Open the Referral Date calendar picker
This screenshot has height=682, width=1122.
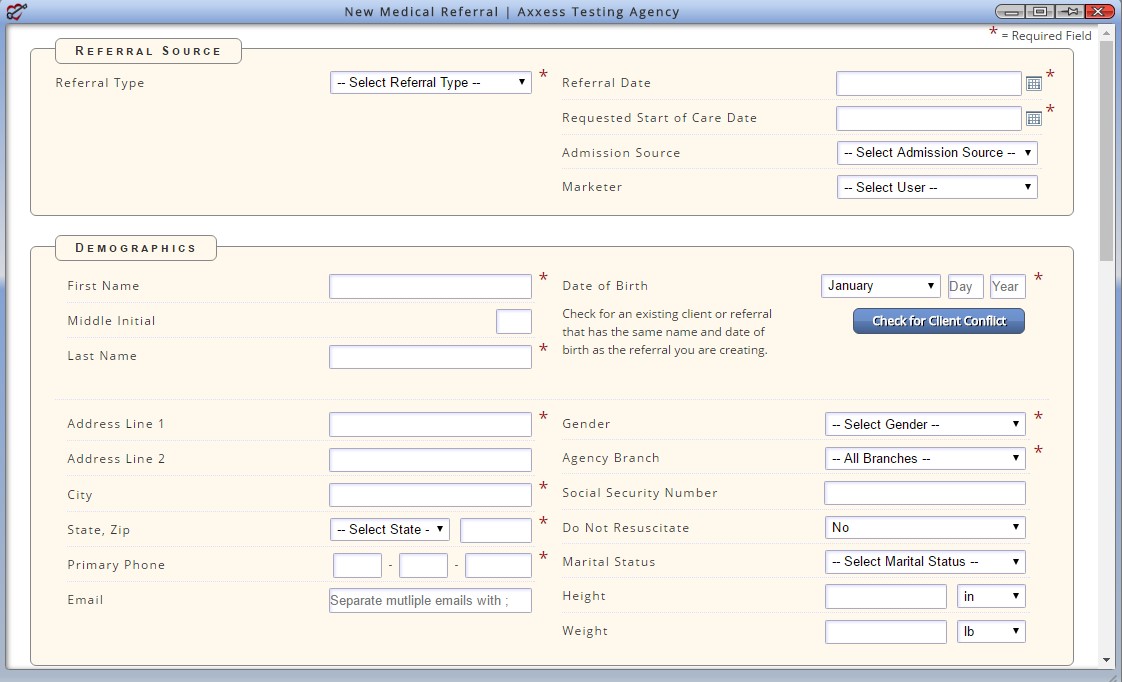pyautogui.click(x=1034, y=83)
